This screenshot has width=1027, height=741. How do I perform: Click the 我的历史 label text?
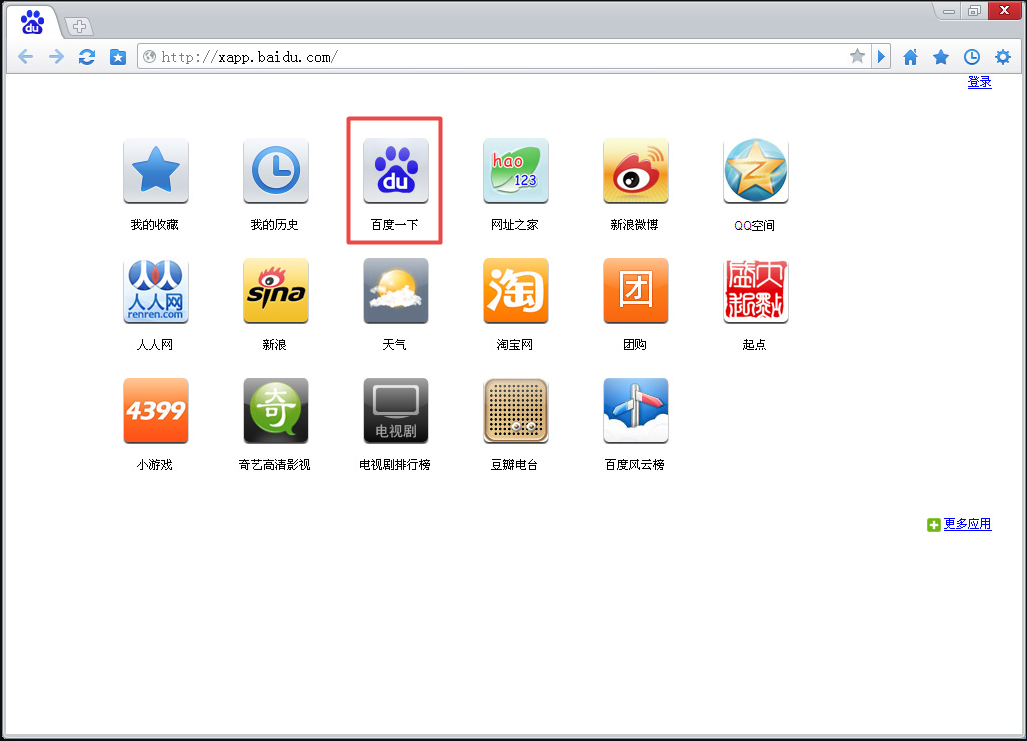pos(274,225)
